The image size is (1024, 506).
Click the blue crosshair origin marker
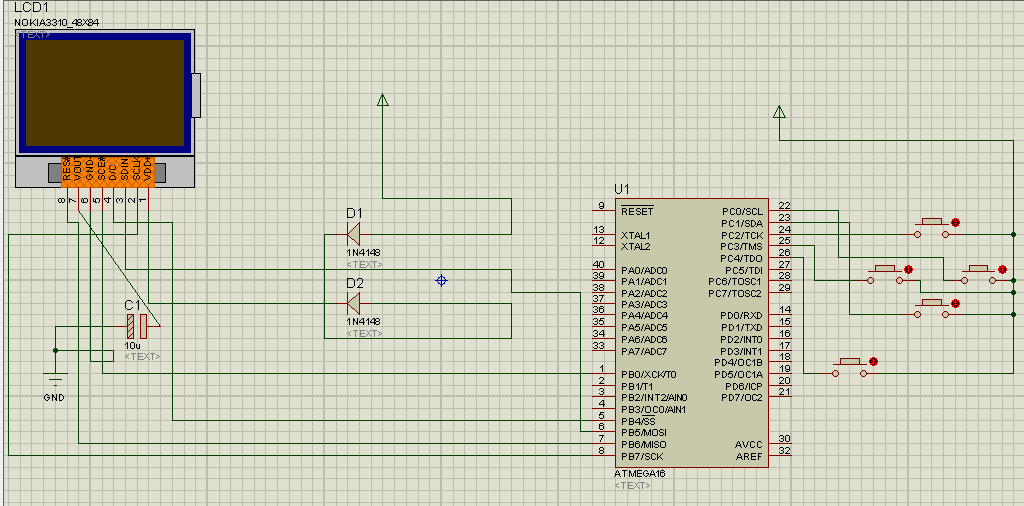point(441,281)
